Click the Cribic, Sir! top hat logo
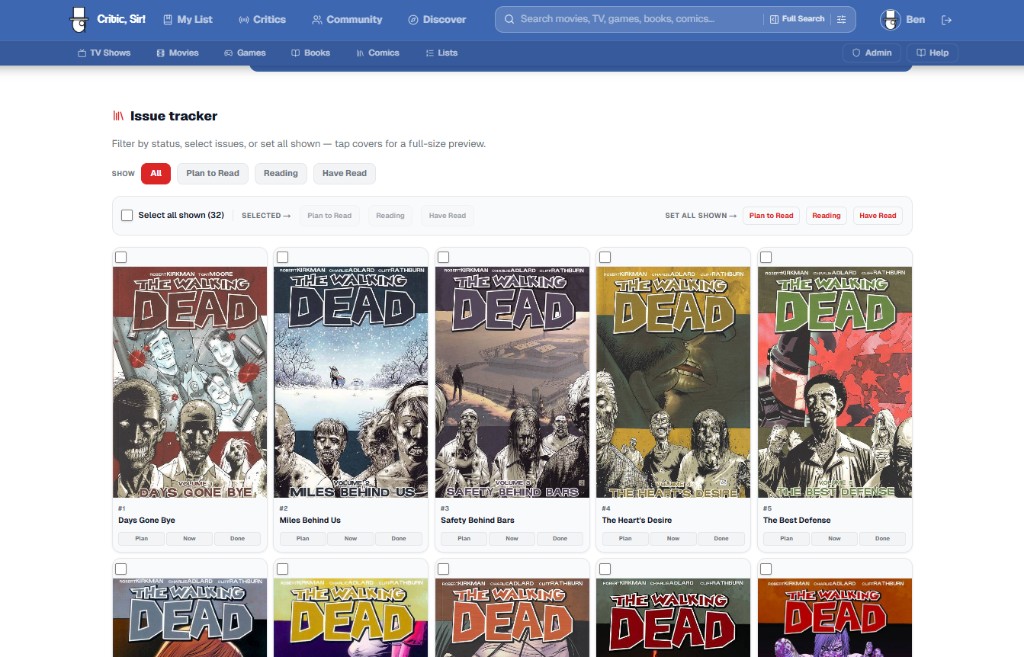The image size is (1024, 657). [x=79, y=19]
